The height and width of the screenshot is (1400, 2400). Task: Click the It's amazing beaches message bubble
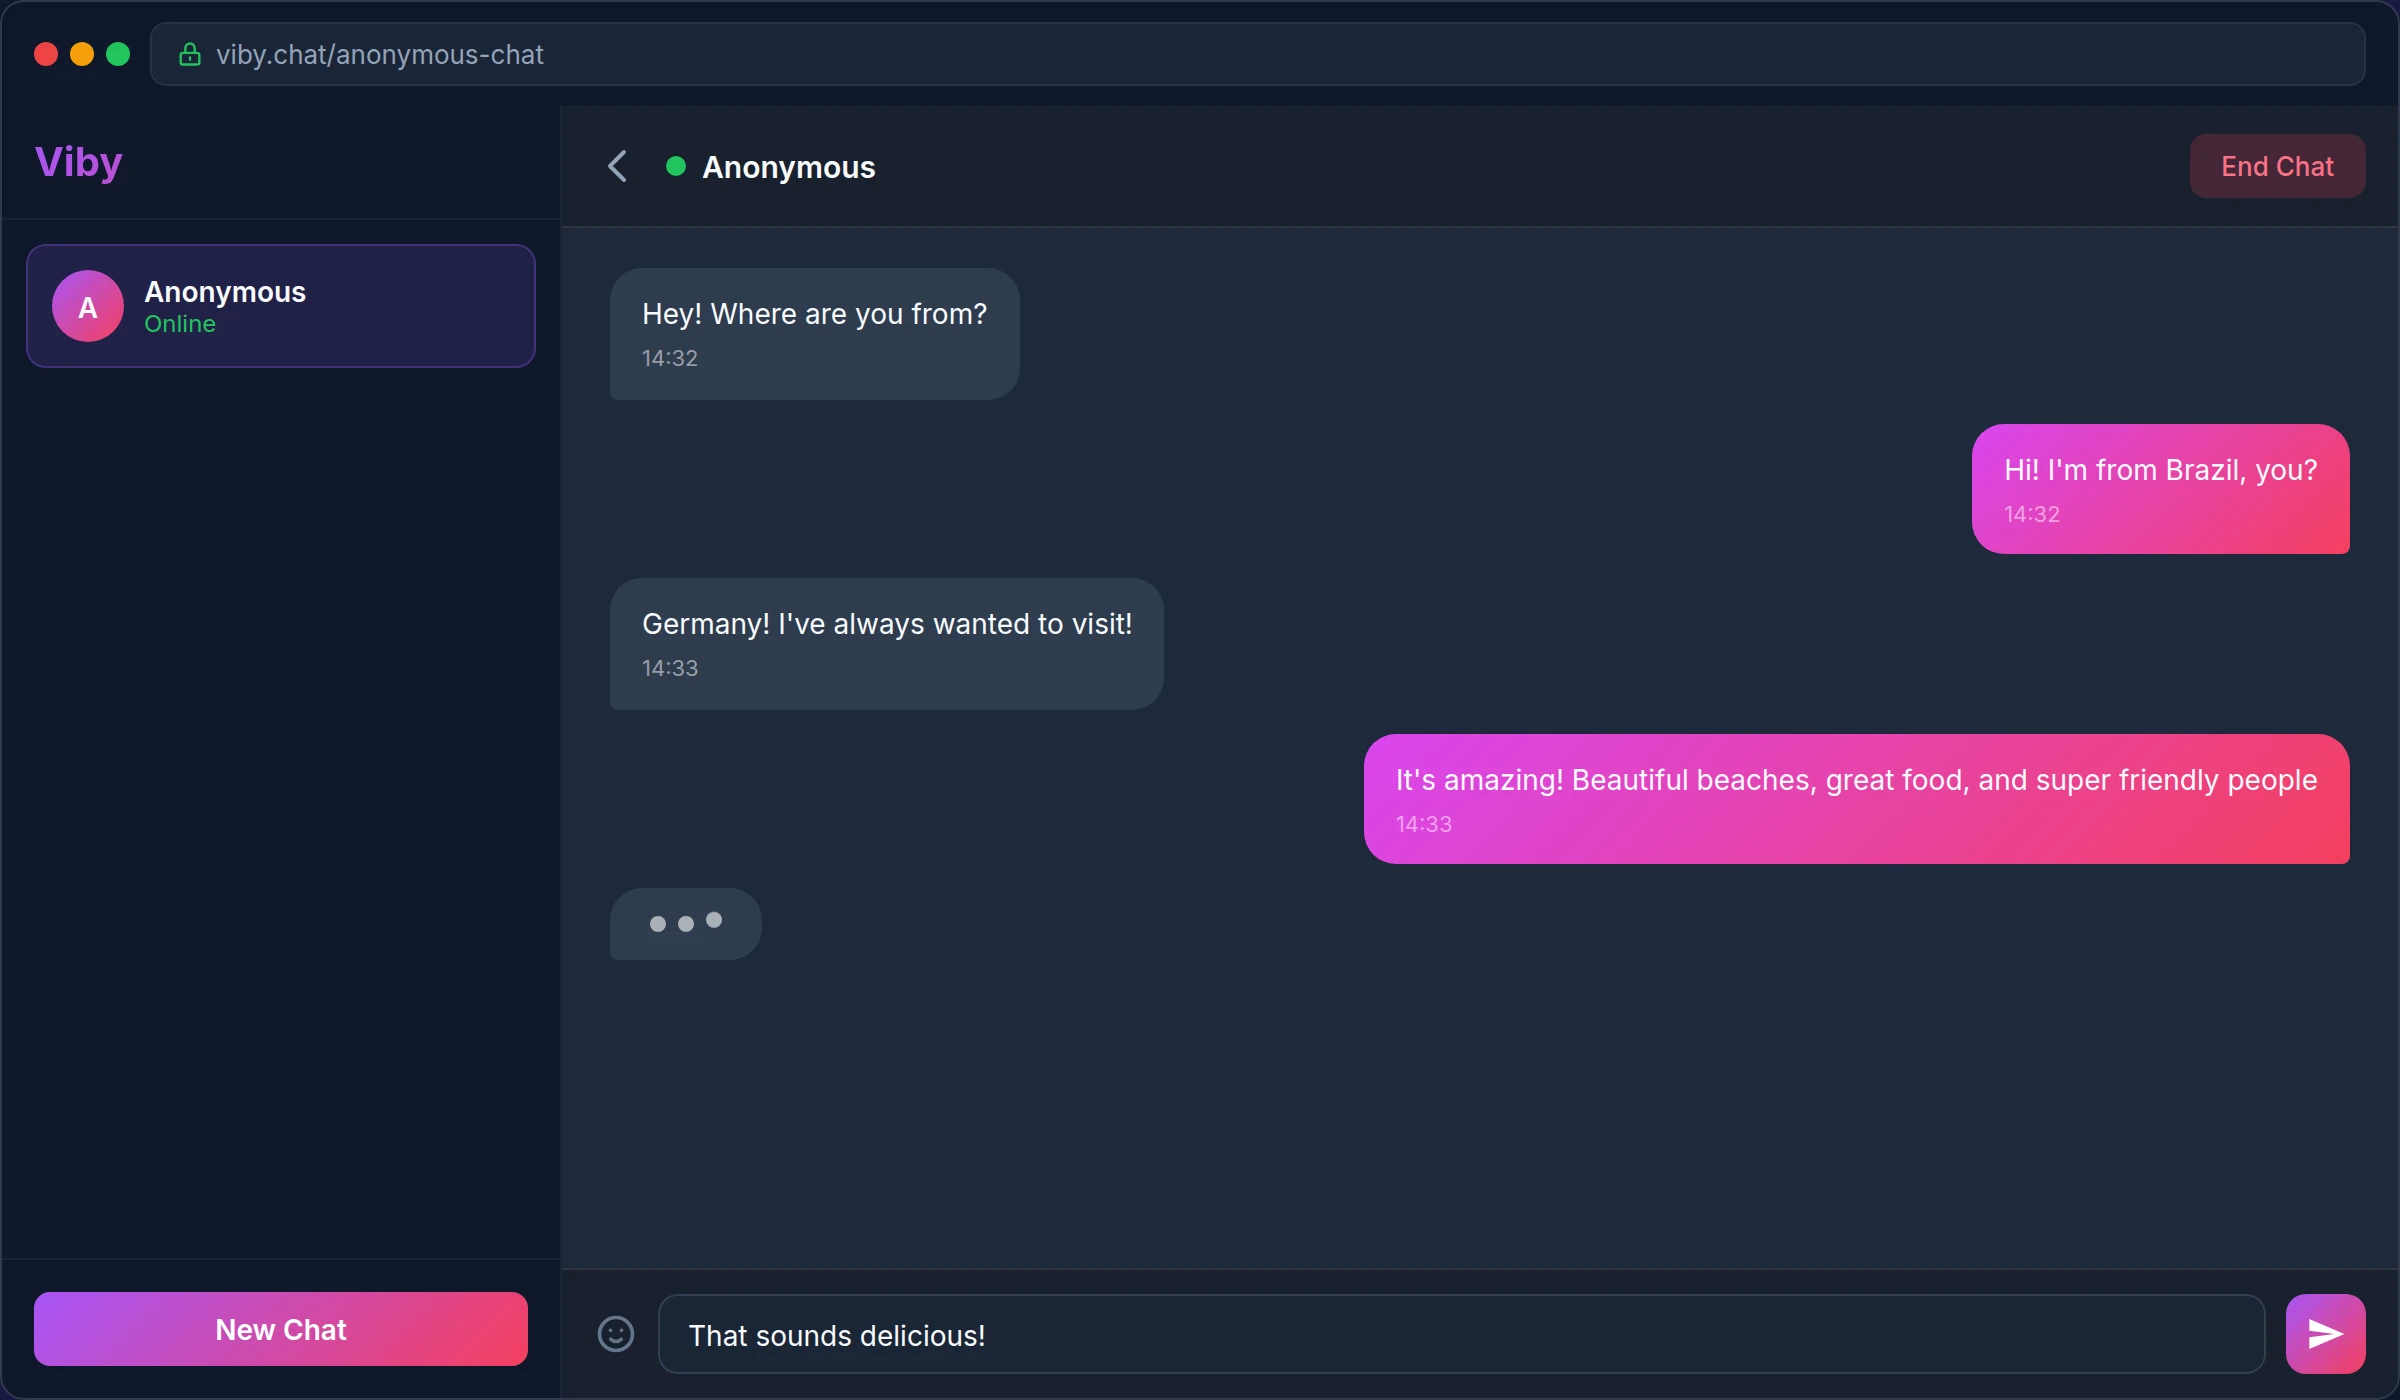(x=1855, y=798)
